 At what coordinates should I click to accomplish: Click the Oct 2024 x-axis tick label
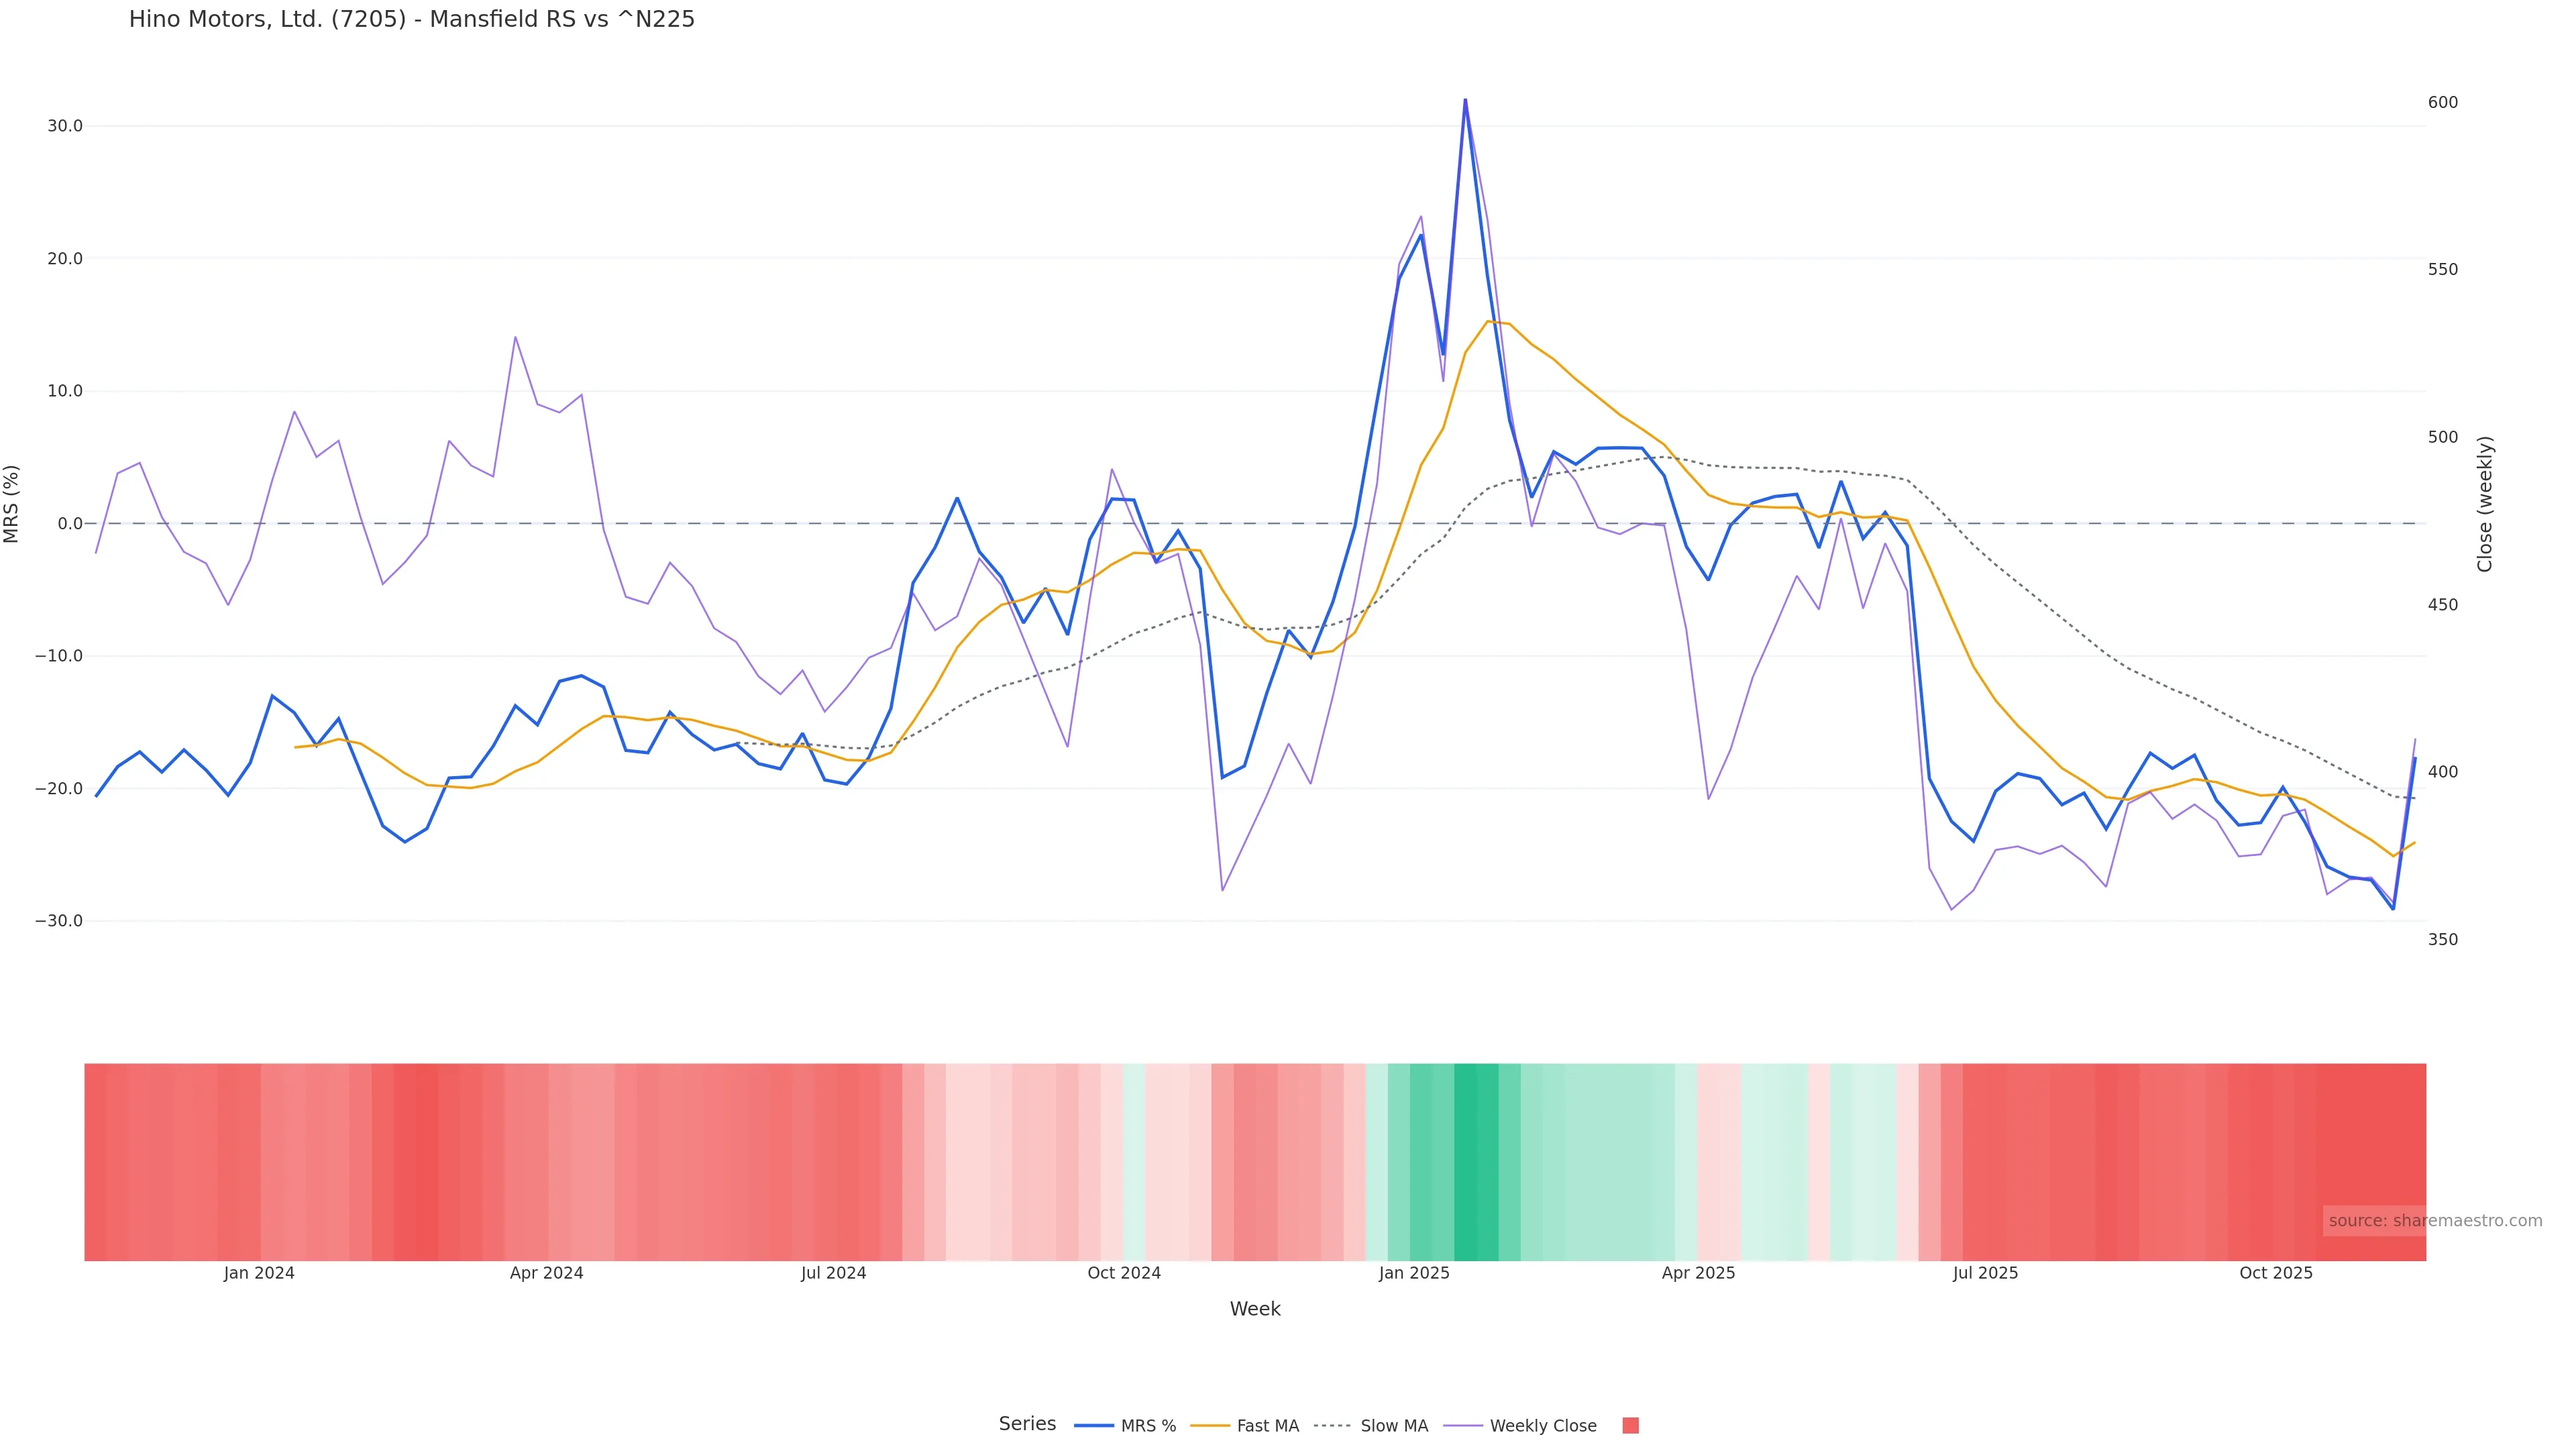pyautogui.click(x=1124, y=1273)
